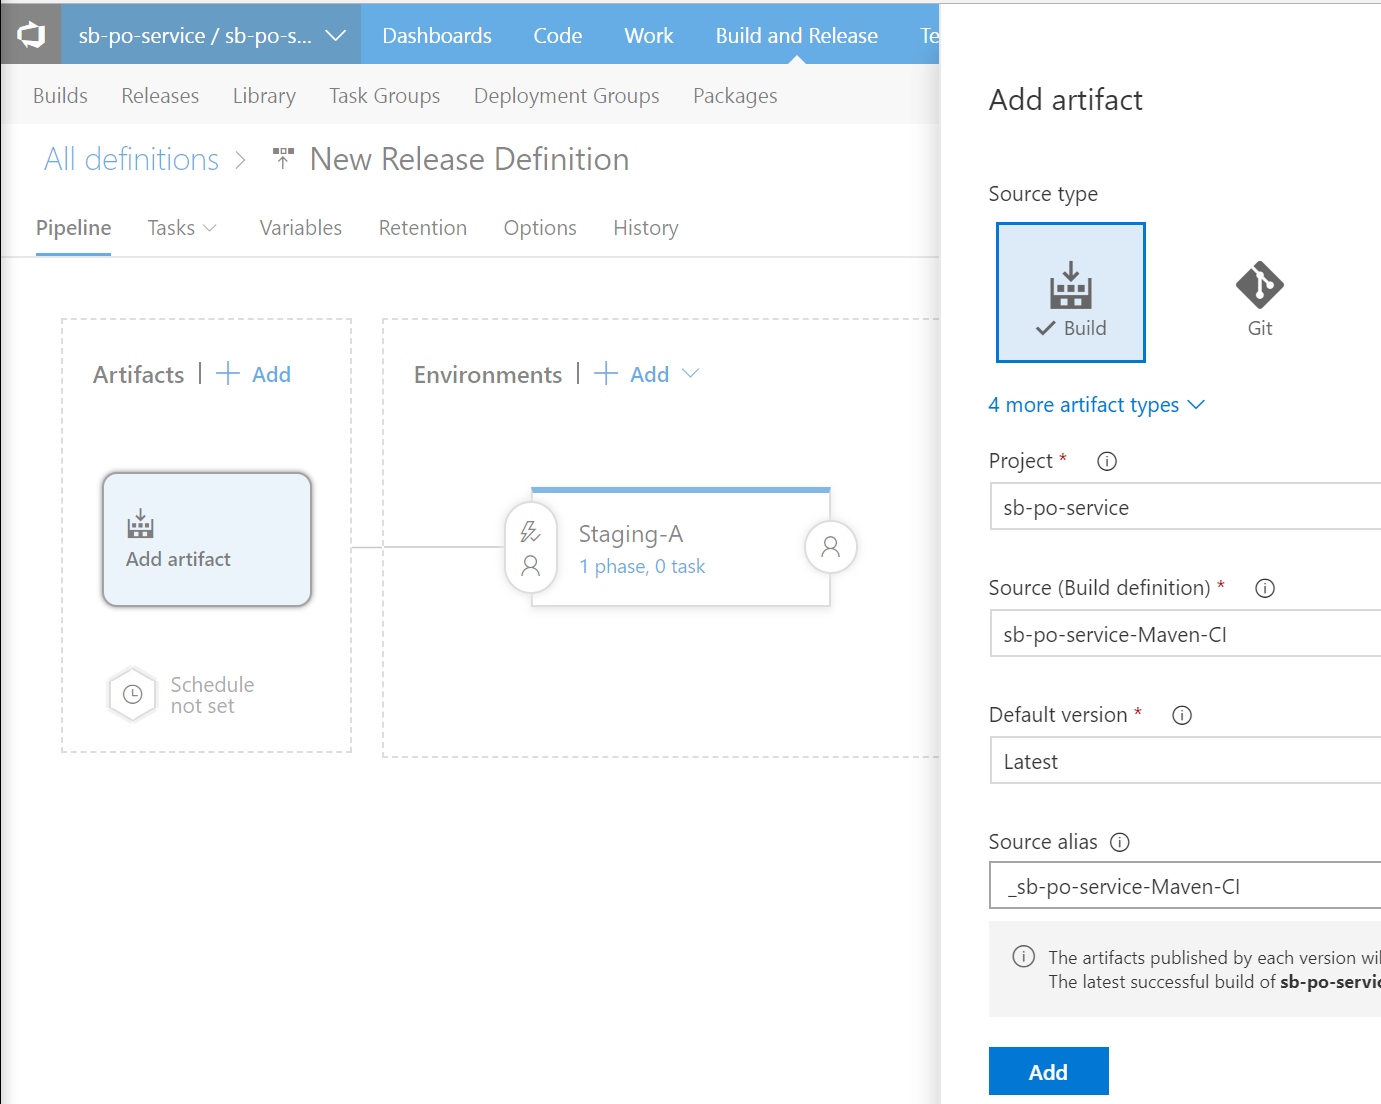Show info for the Project field

[1107, 461]
